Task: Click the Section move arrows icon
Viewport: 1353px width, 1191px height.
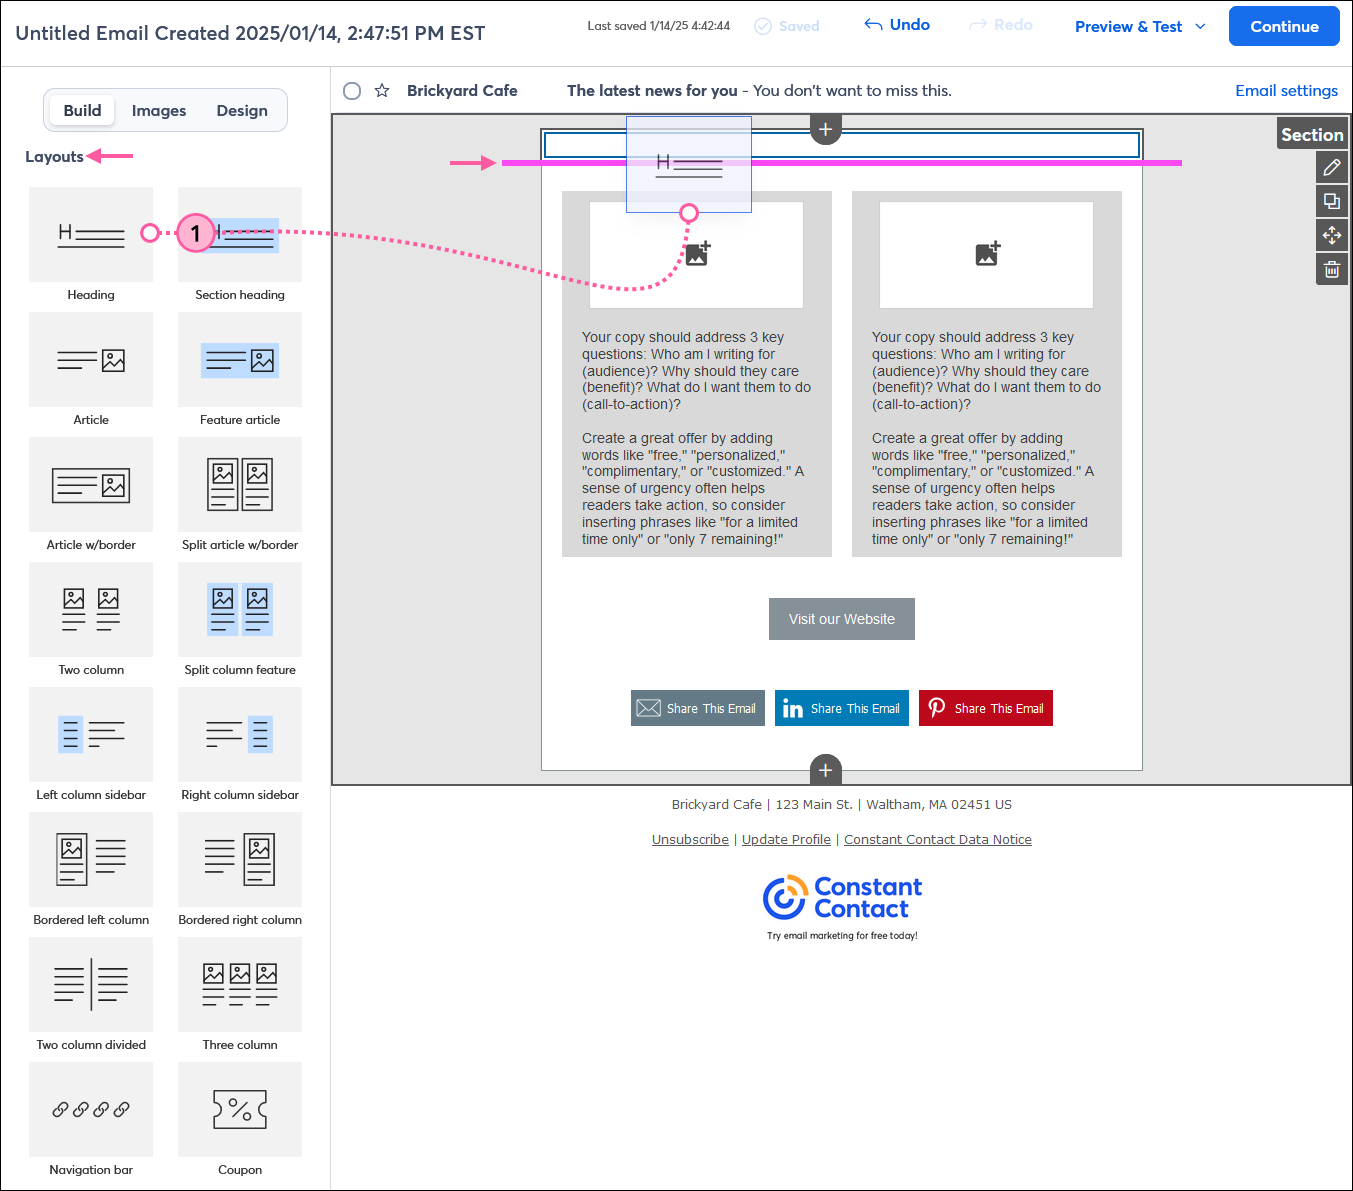Action: click(x=1332, y=236)
